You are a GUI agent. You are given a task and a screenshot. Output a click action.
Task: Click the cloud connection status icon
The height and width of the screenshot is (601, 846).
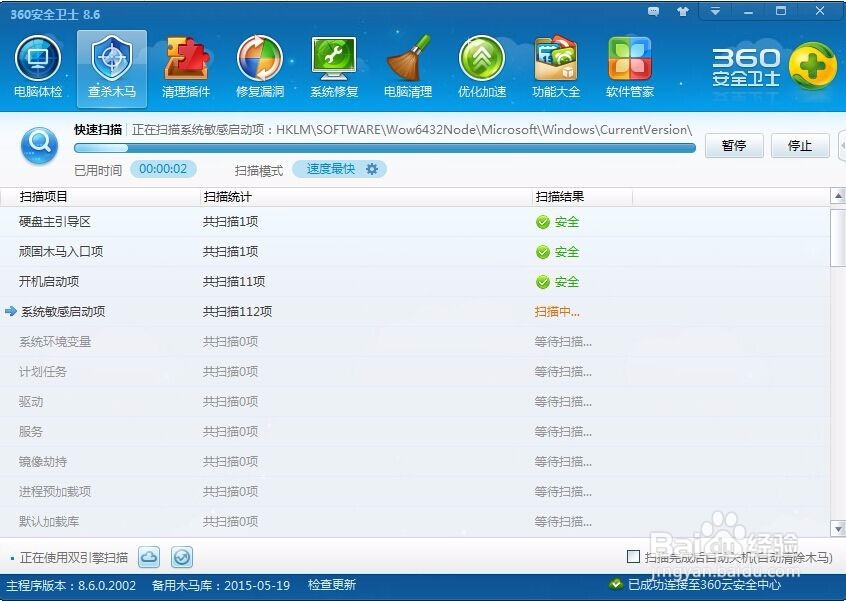(x=616, y=584)
